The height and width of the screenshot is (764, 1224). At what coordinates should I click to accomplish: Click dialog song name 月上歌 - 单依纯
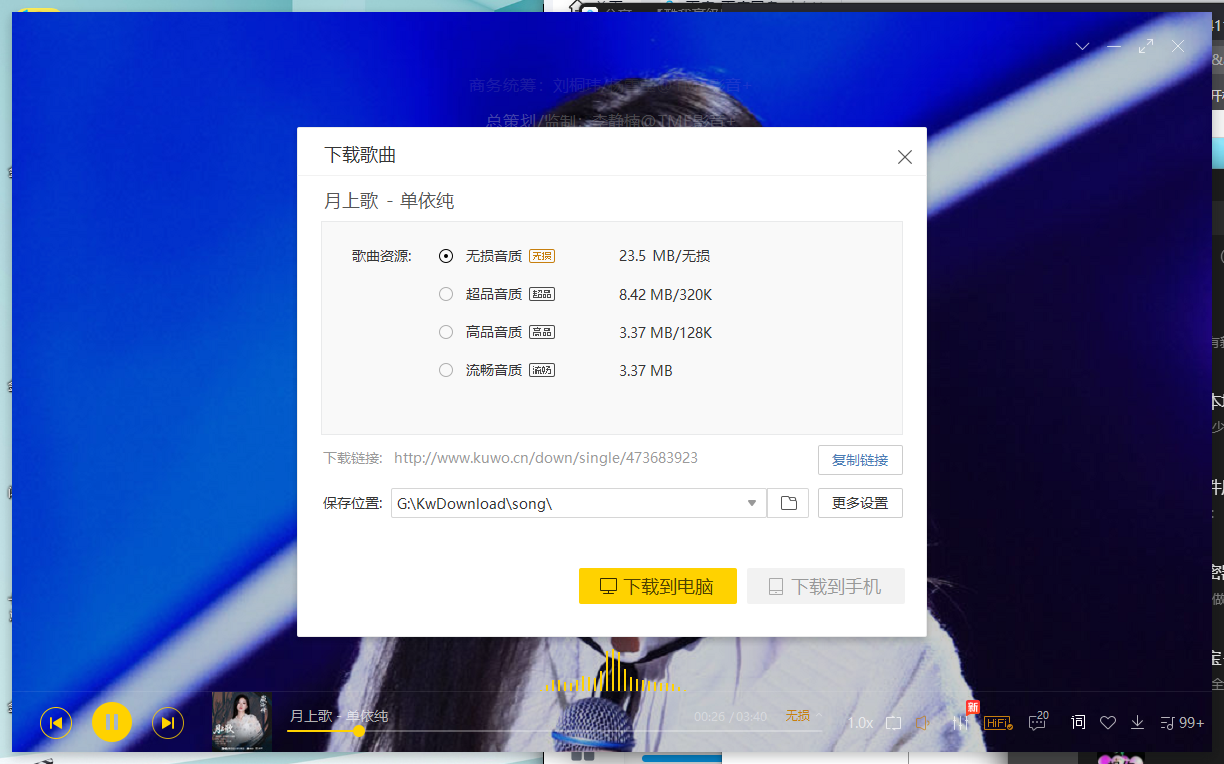389,201
